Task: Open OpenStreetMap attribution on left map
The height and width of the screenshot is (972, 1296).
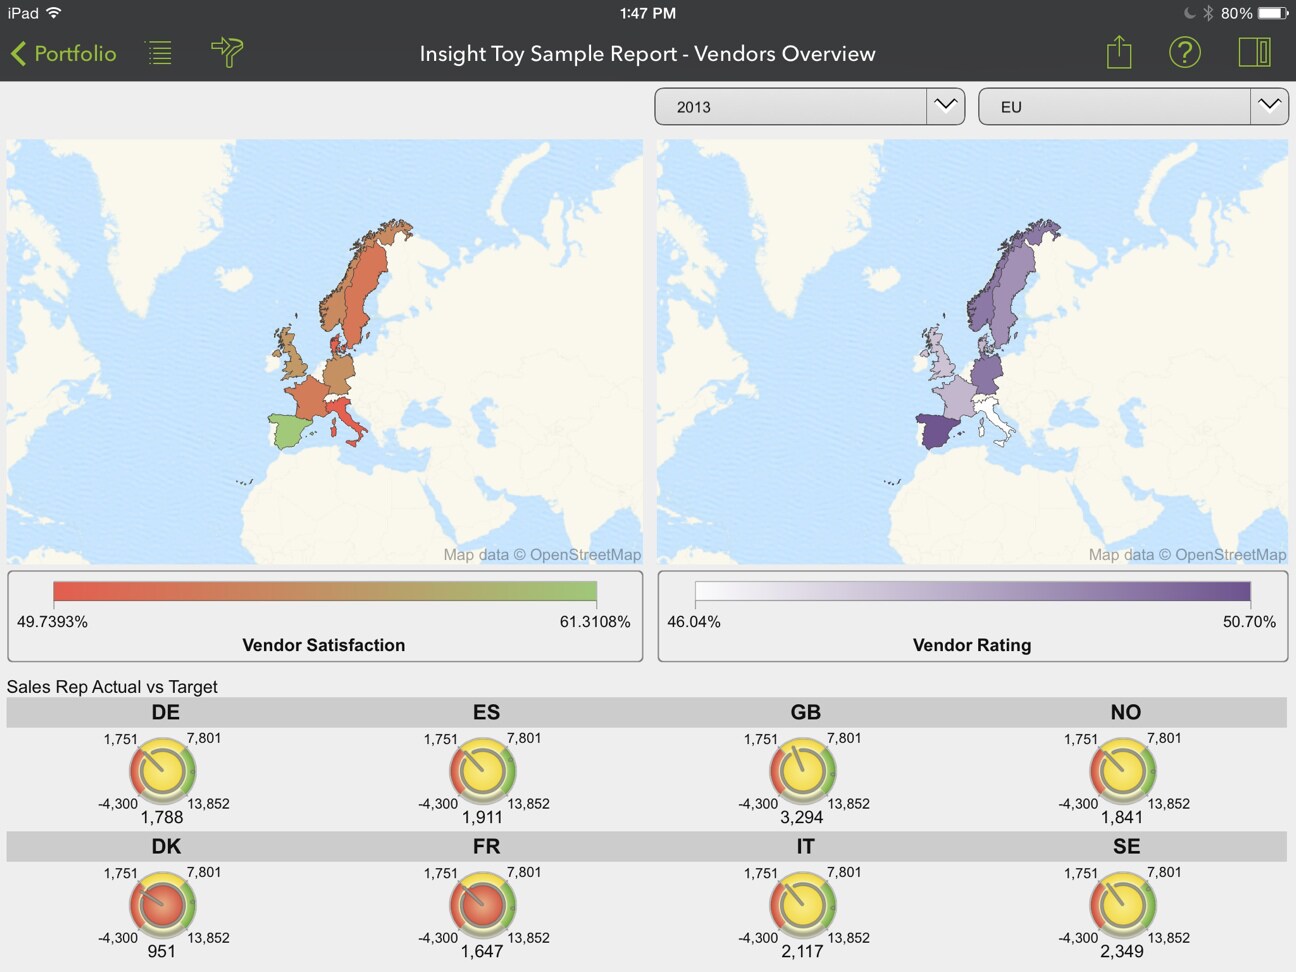Action: point(542,555)
